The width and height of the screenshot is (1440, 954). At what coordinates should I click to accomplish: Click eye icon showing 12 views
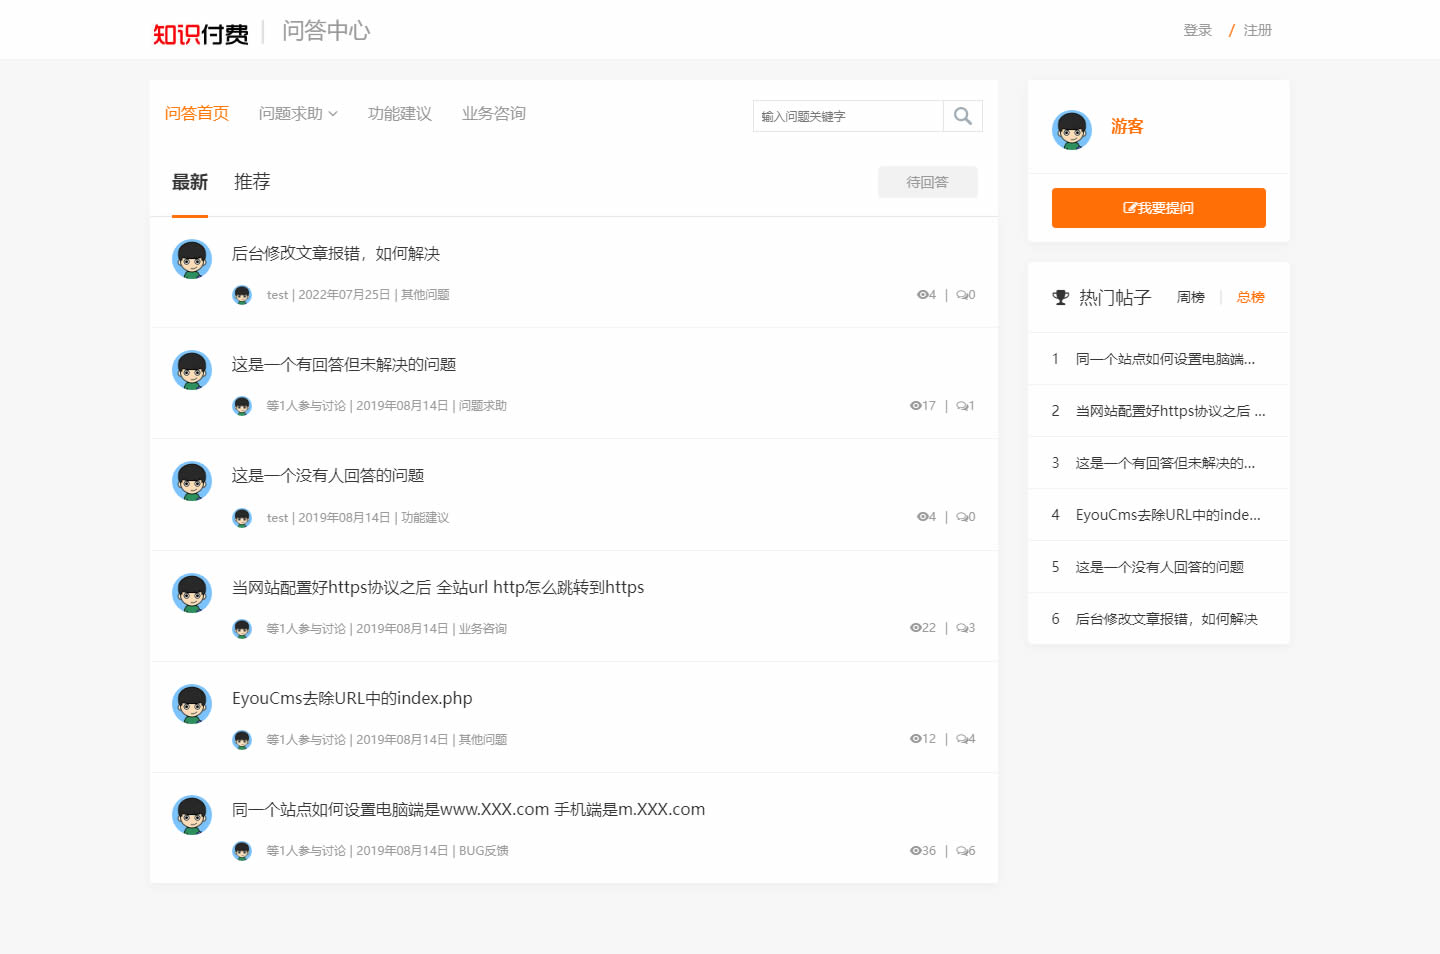pyautogui.click(x=915, y=739)
